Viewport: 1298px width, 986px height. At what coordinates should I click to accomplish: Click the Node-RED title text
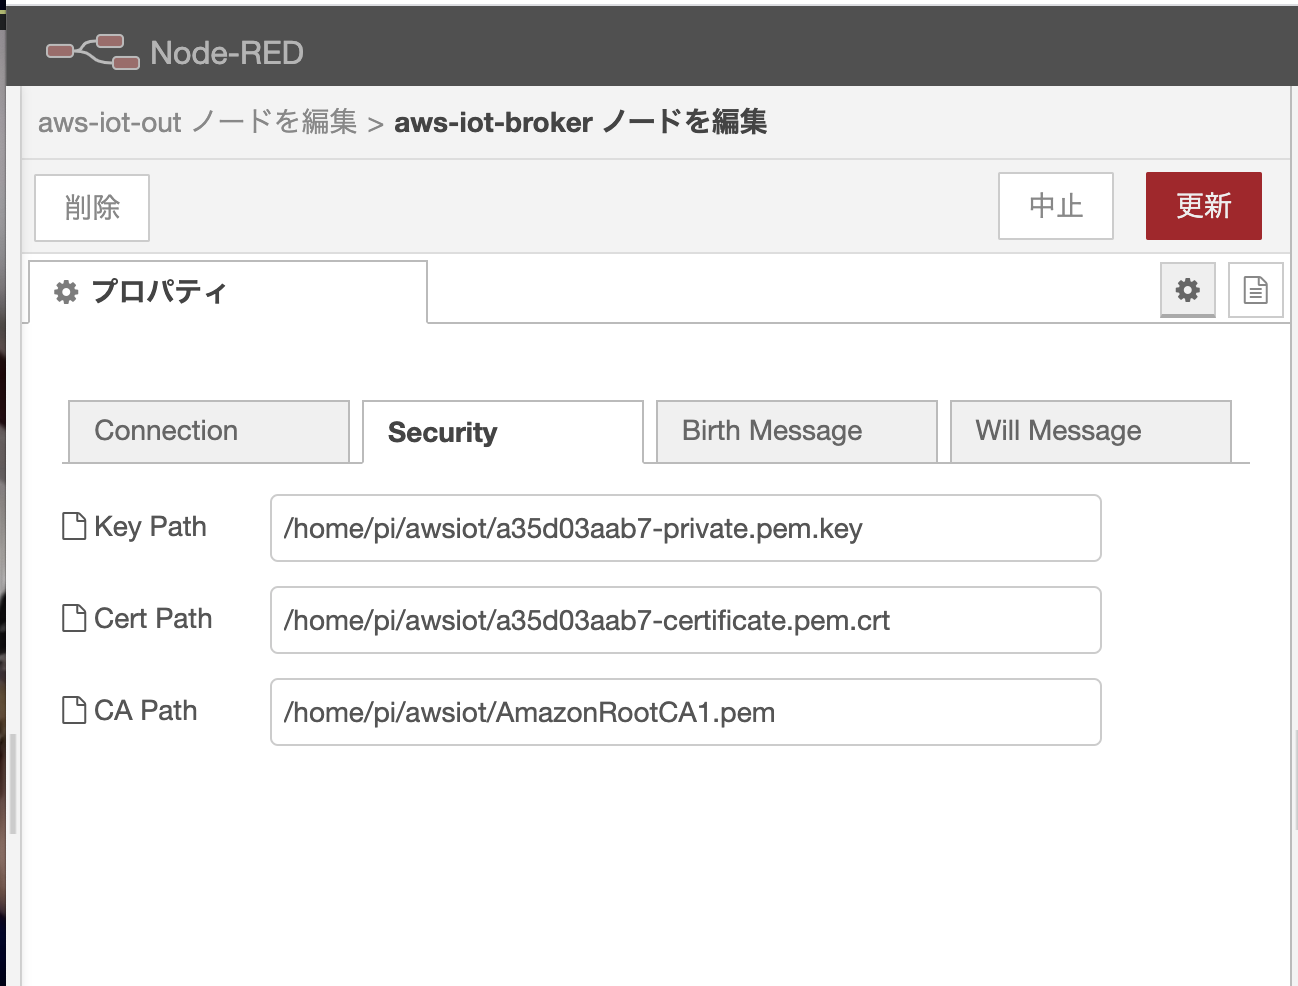pos(227,53)
